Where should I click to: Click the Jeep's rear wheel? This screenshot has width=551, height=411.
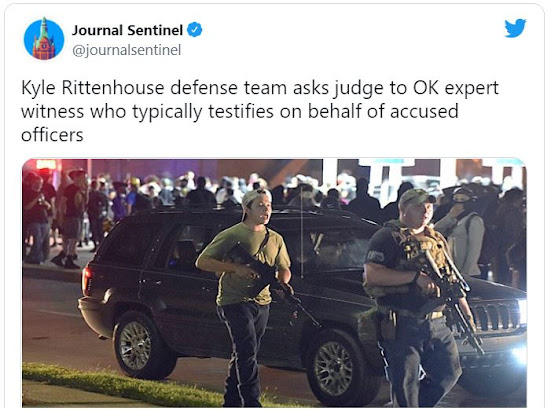point(136,345)
